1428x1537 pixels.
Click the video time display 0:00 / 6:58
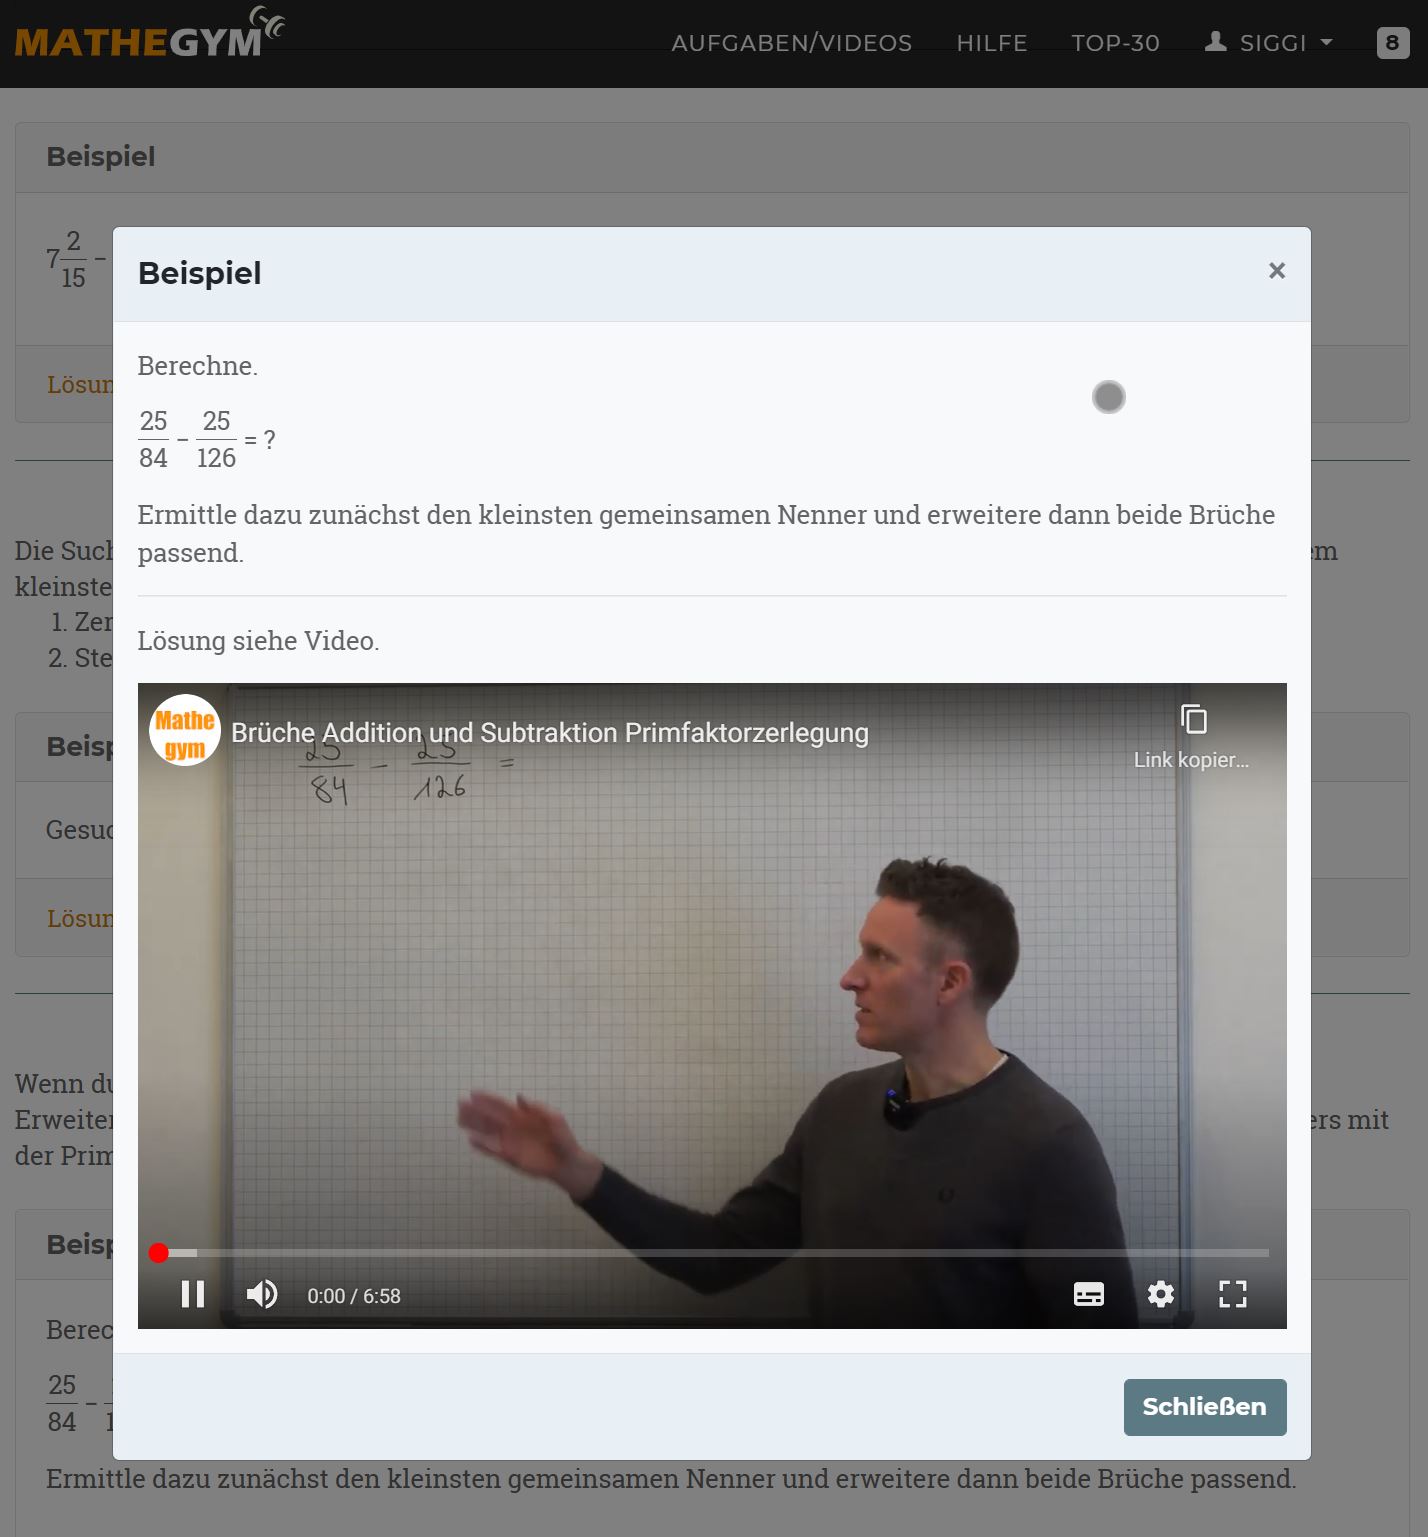tap(354, 1296)
